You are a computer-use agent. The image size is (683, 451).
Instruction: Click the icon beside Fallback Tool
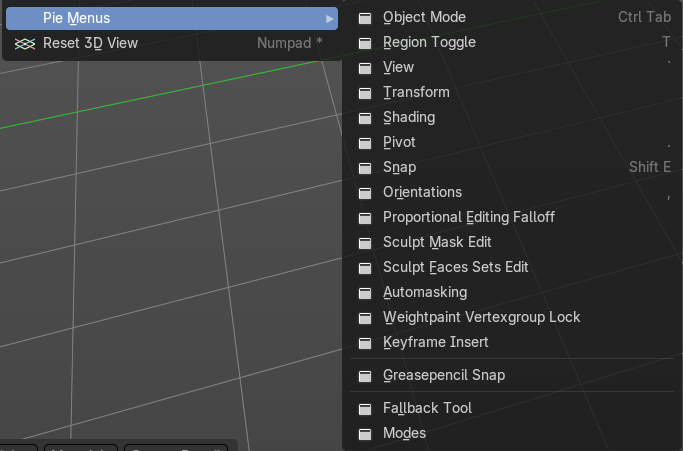click(x=365, y=409)
